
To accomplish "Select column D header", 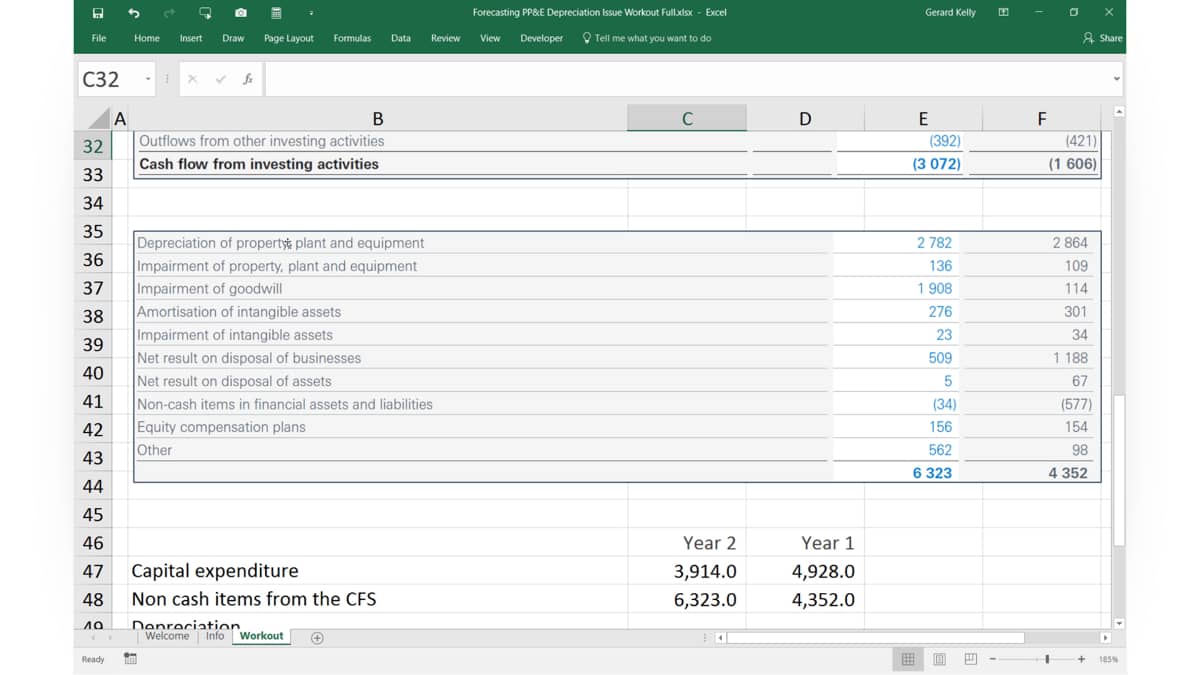I will click(x=805, y=118).
